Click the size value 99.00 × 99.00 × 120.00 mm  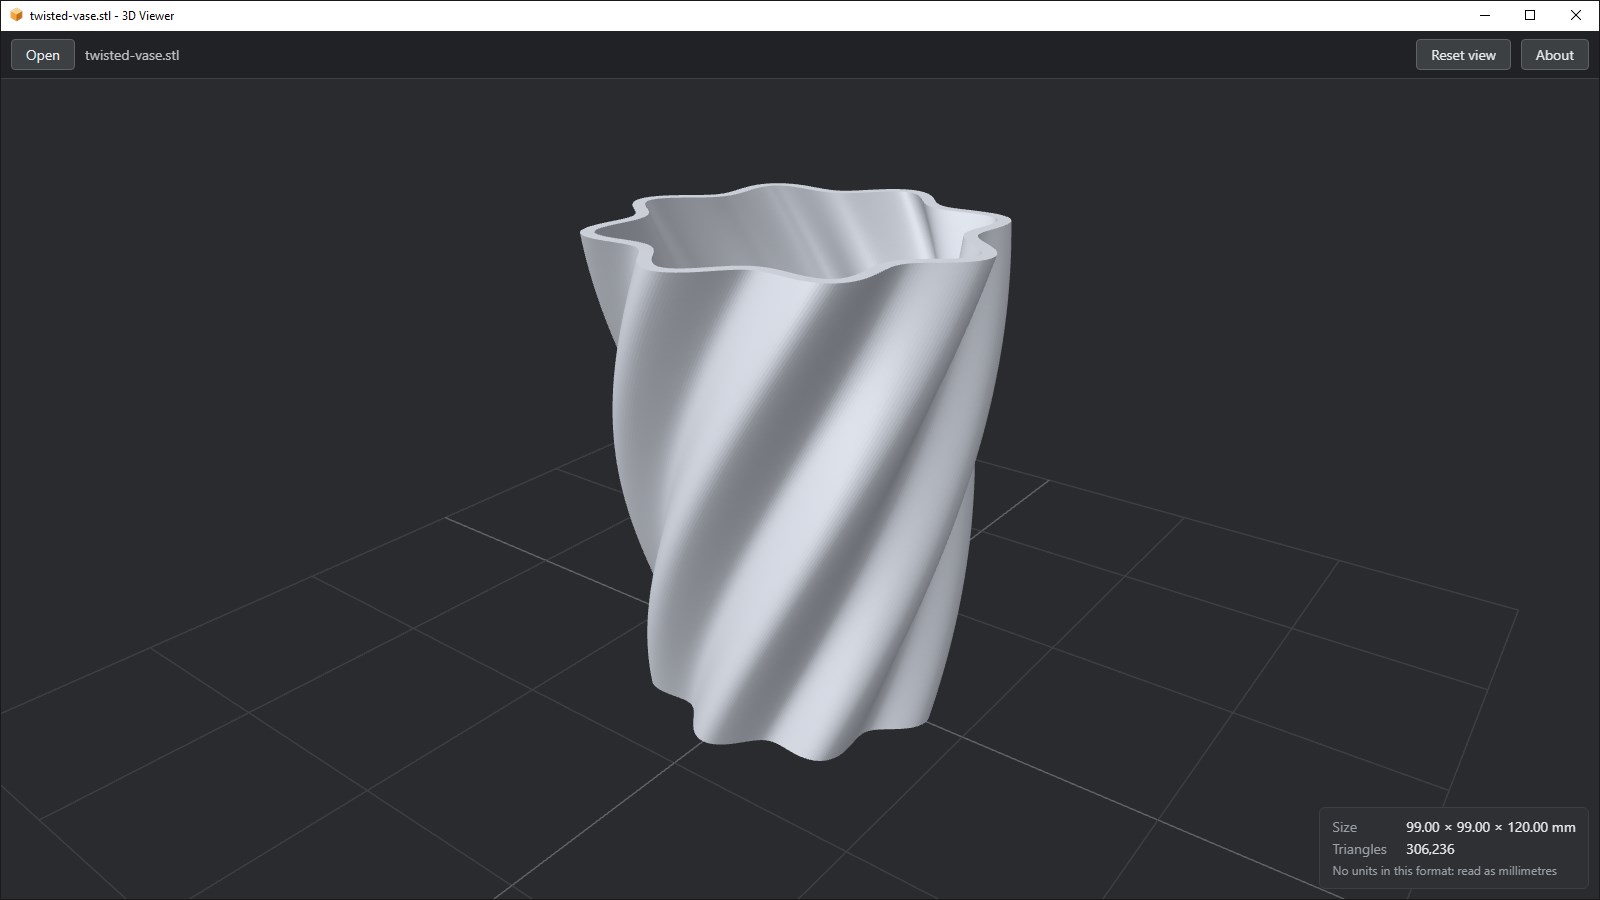coord(1490,827)
